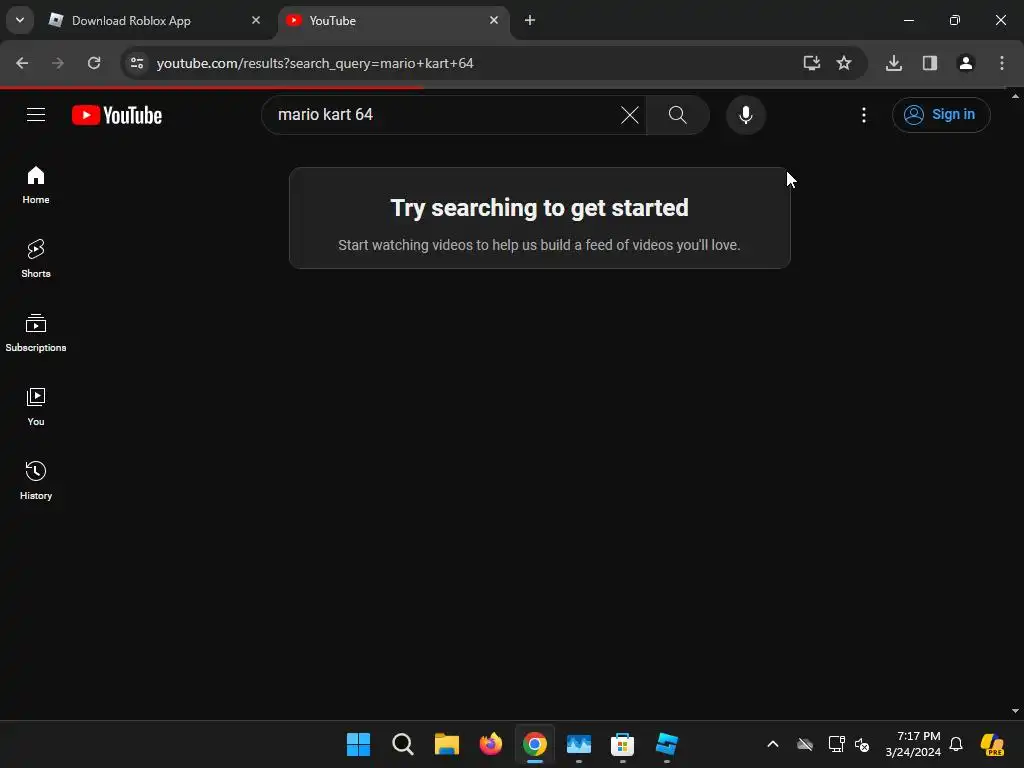Start voice search with the microphone
Image resolution: width=1024 pixels, height=768 pixels.
745,115
